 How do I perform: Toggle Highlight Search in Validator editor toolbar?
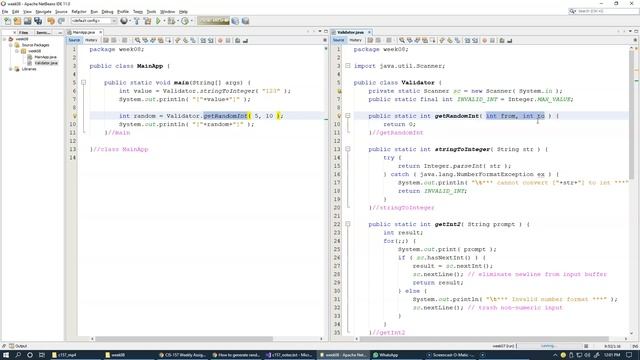pyautogui.click(x=425, y=40)
